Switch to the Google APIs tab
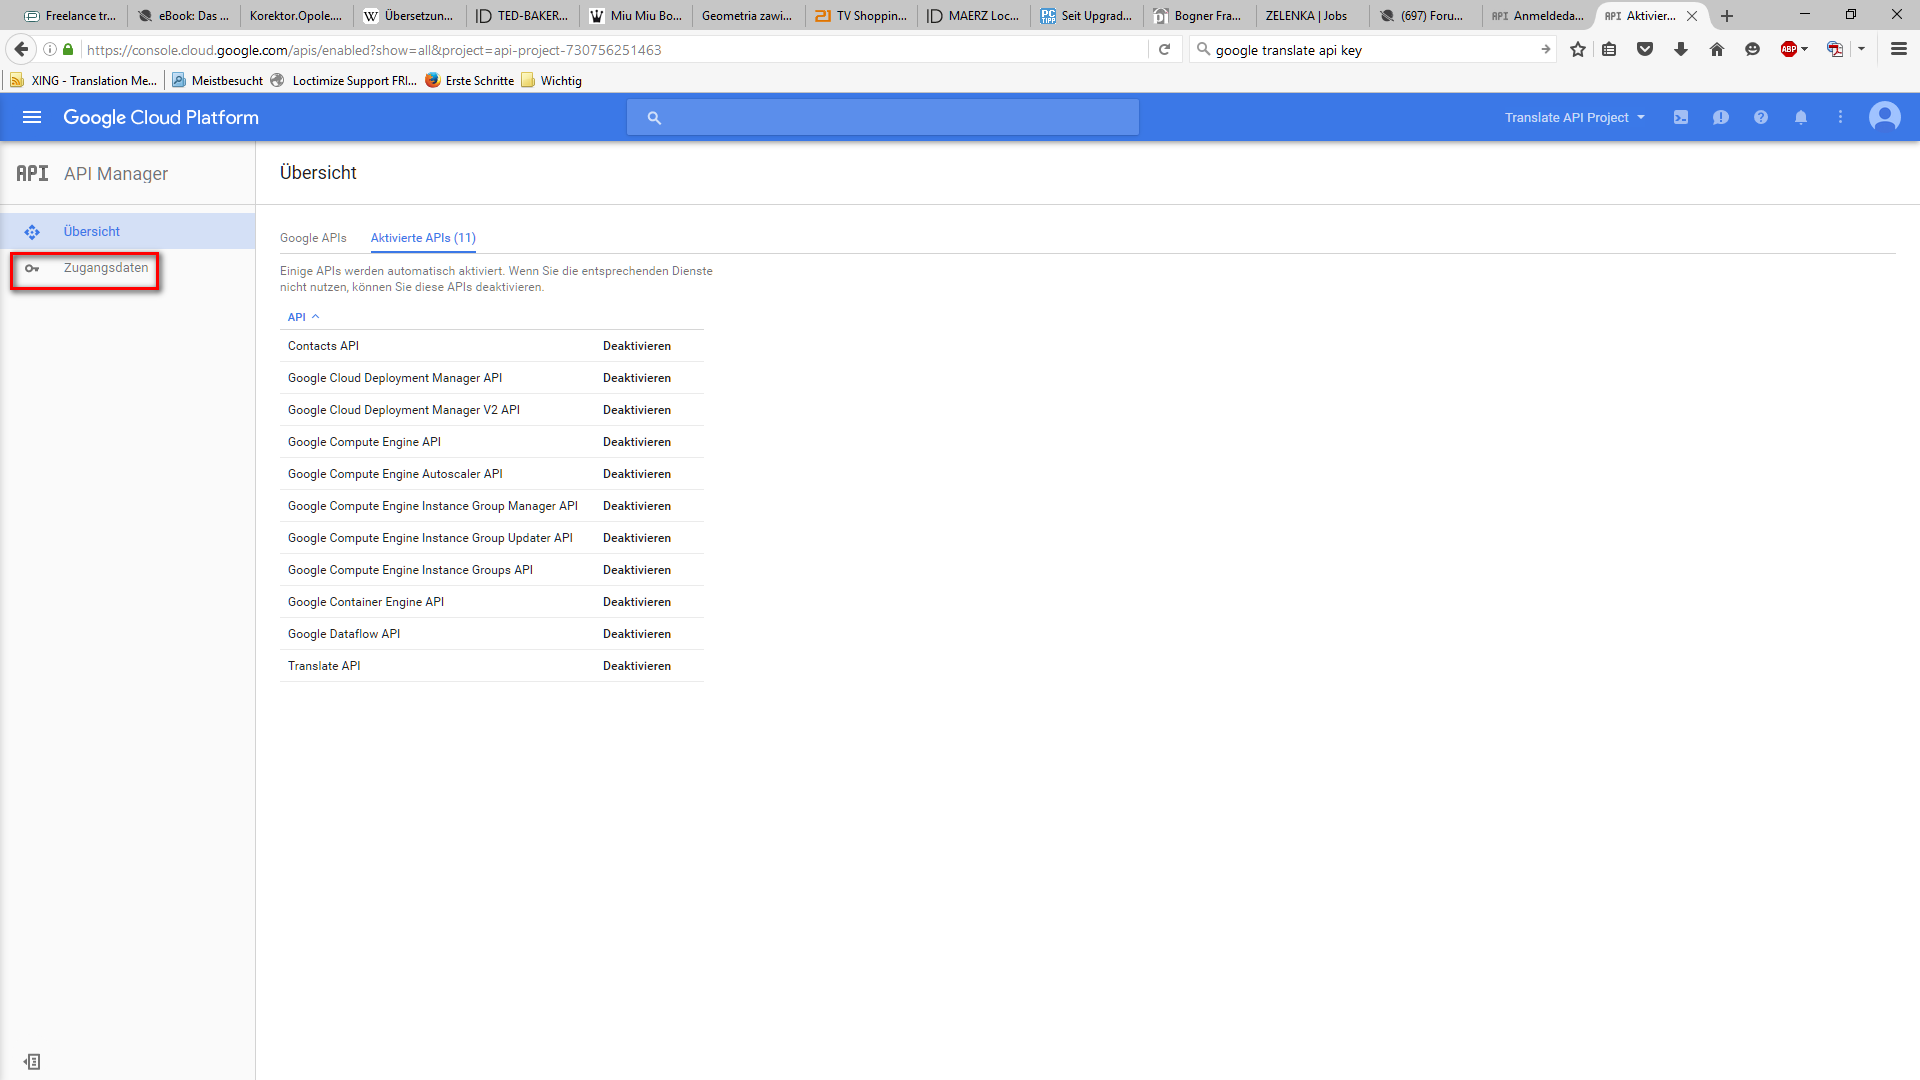Screen dimensions: 1920x1080 313,238
